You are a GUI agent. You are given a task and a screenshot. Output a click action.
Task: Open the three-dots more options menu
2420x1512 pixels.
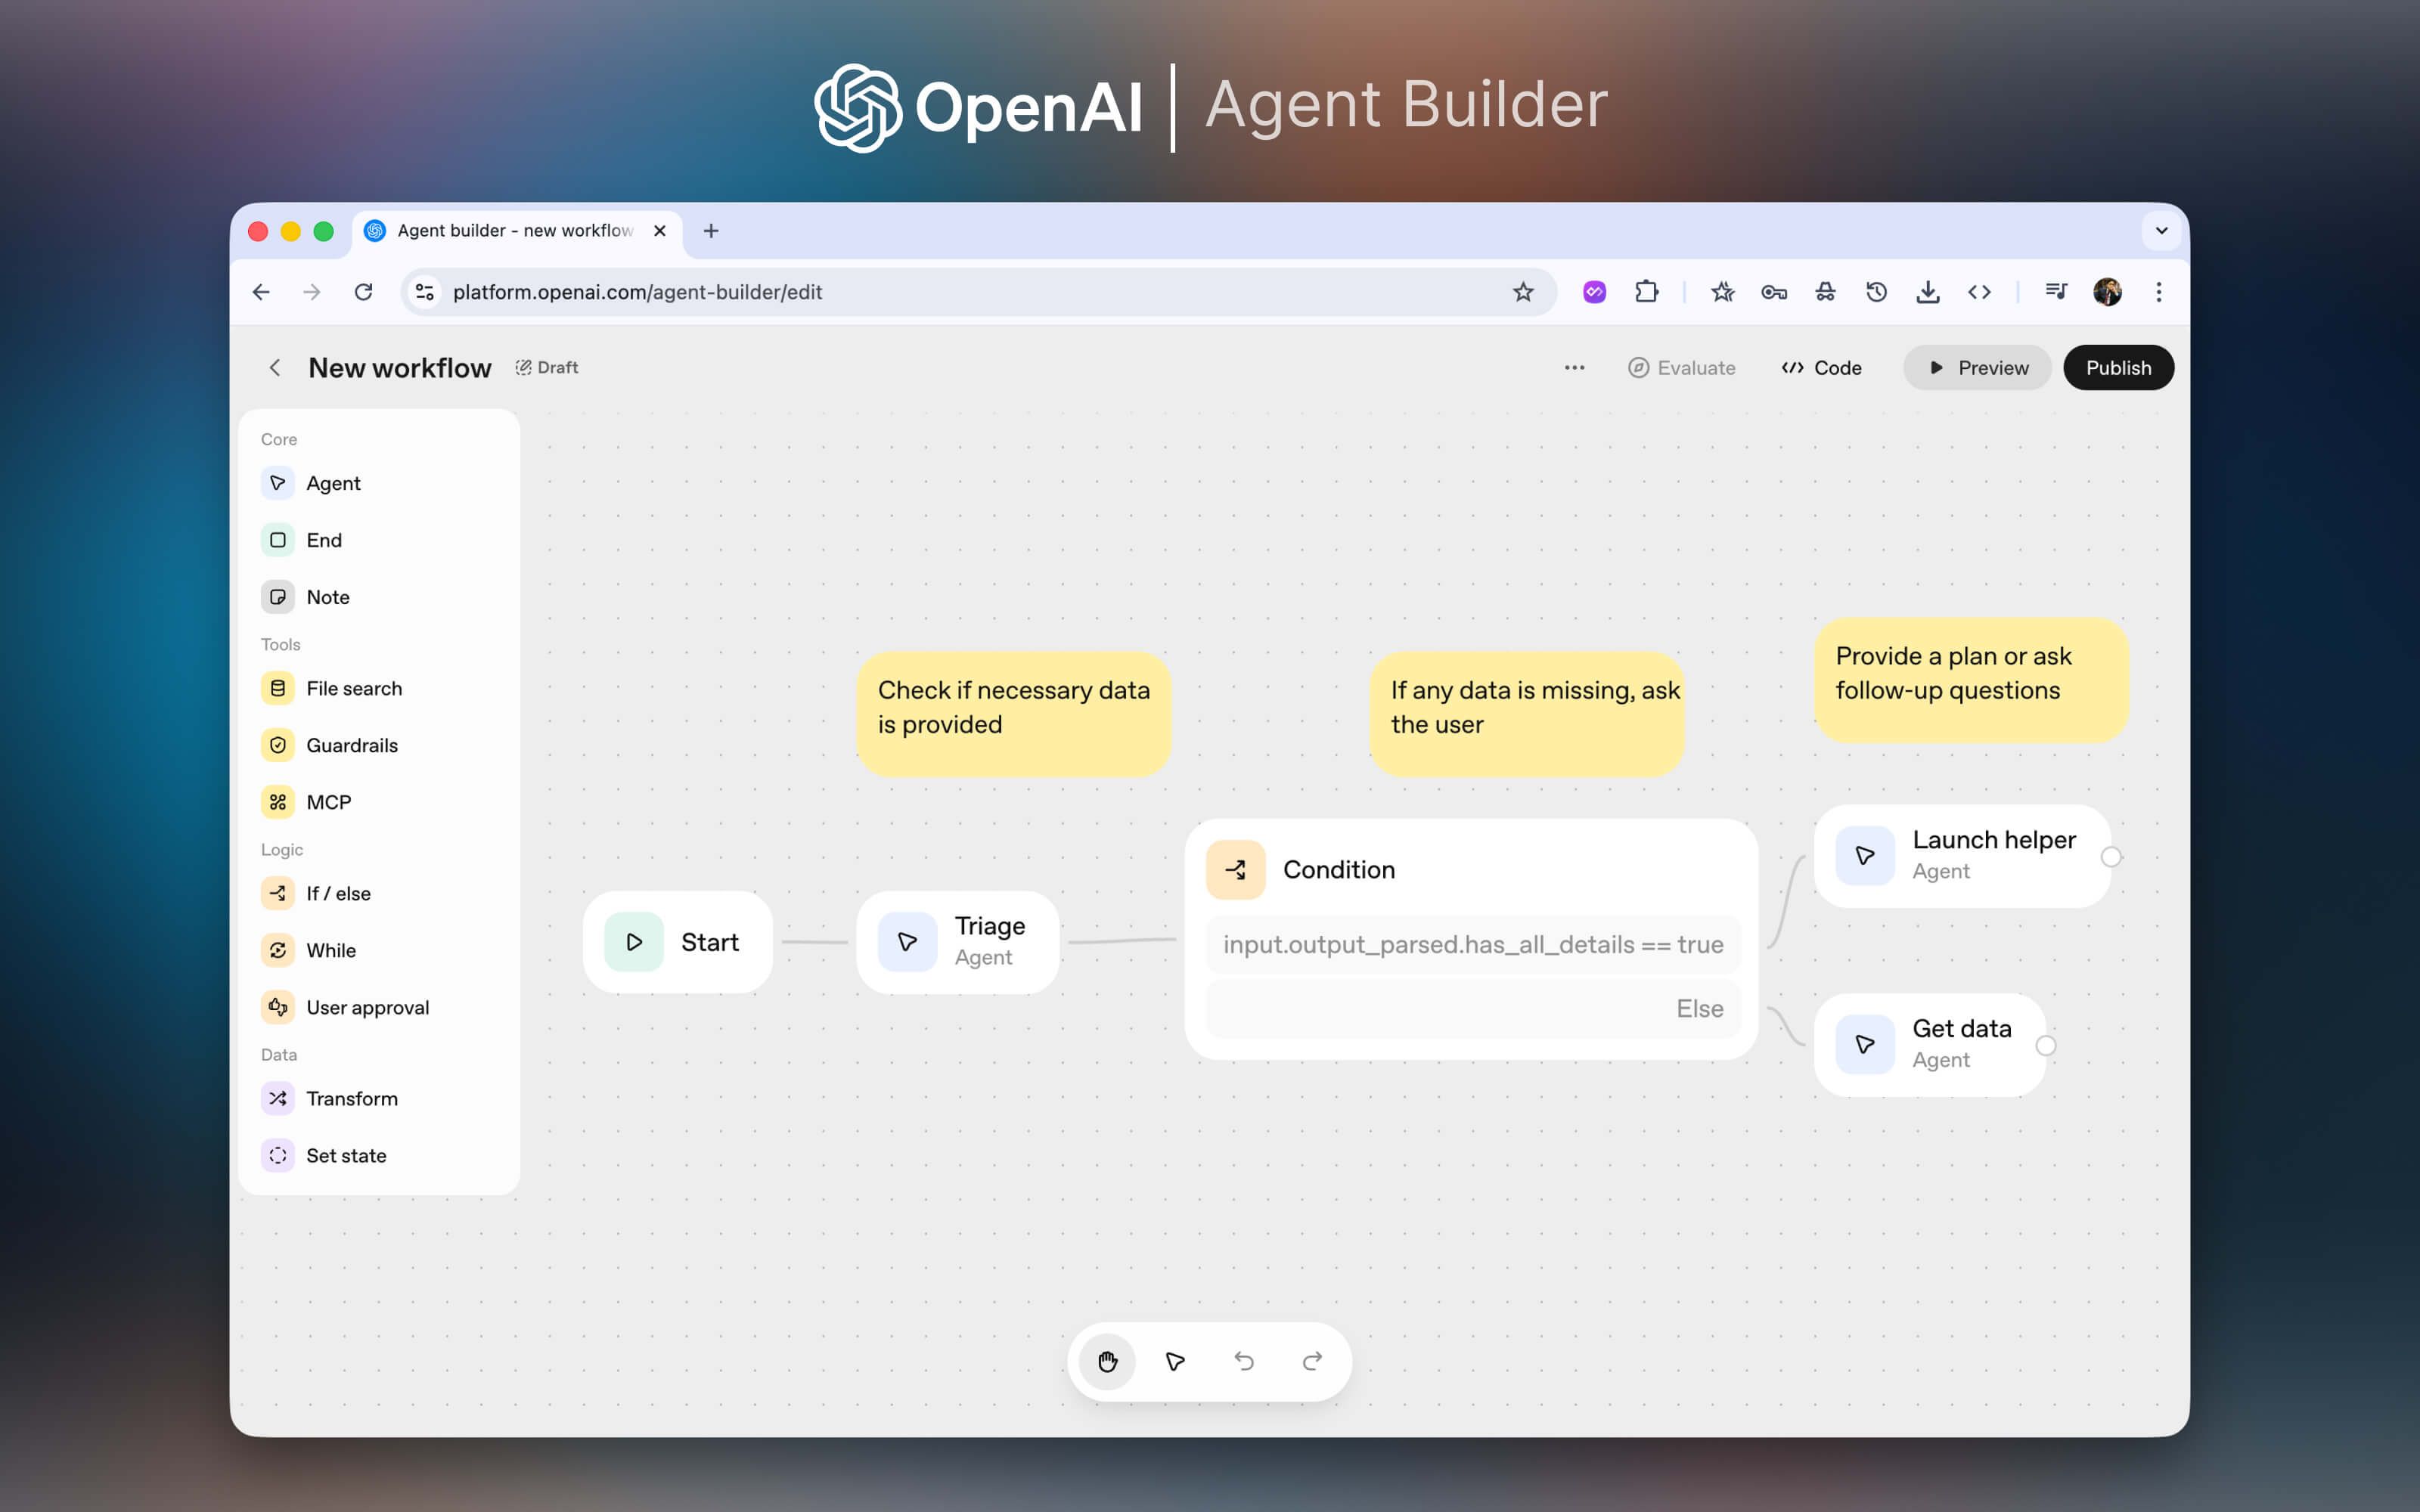coord(1574,368)
